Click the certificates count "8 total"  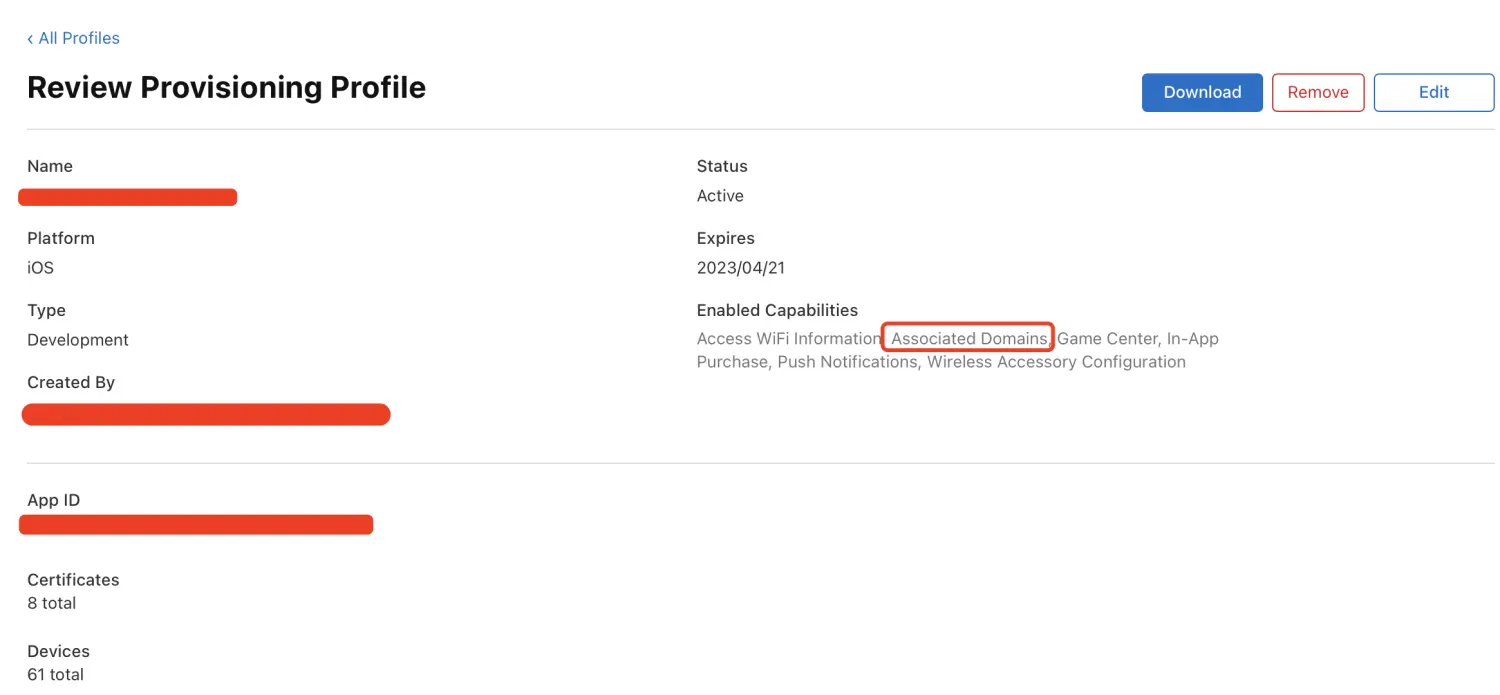click(52, 603)
